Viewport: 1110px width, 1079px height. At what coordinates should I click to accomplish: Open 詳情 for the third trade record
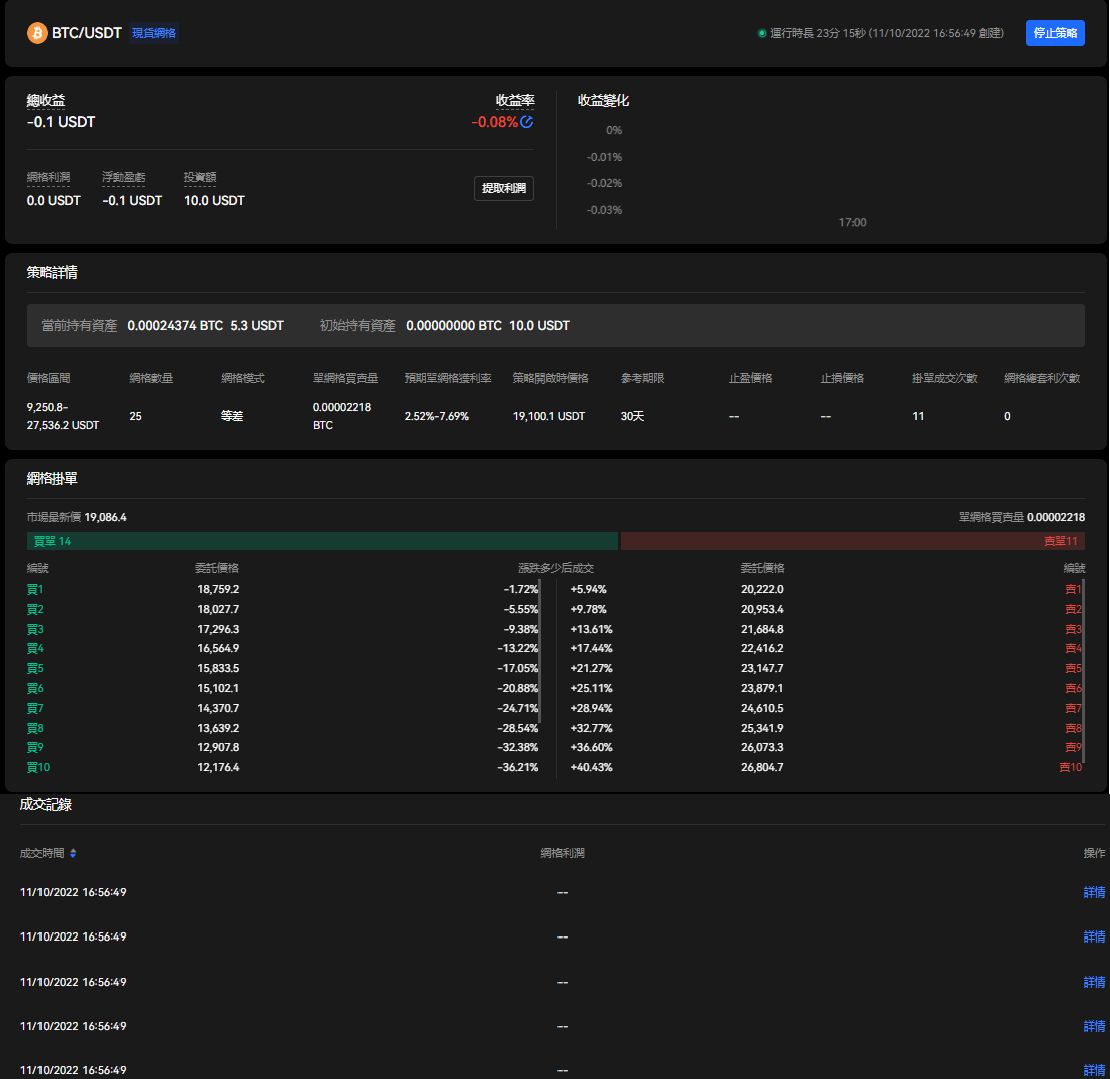click(1094, 982)
